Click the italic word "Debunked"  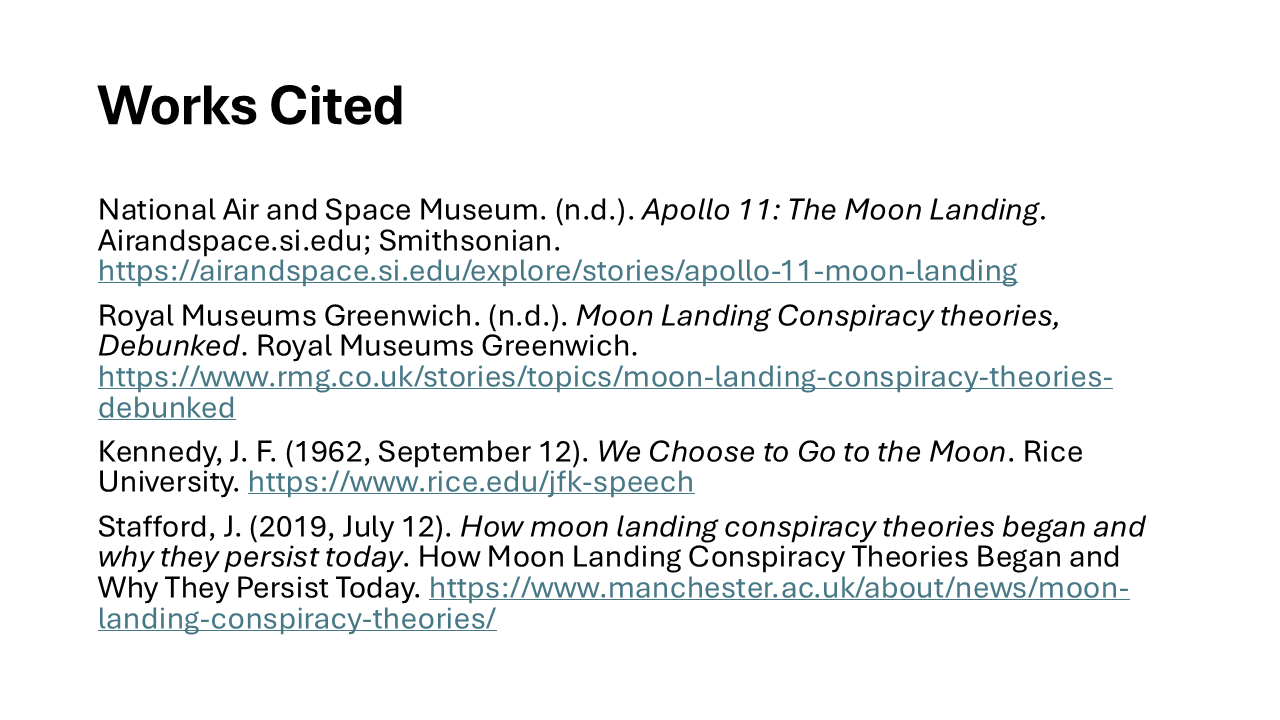click(169, 347)
